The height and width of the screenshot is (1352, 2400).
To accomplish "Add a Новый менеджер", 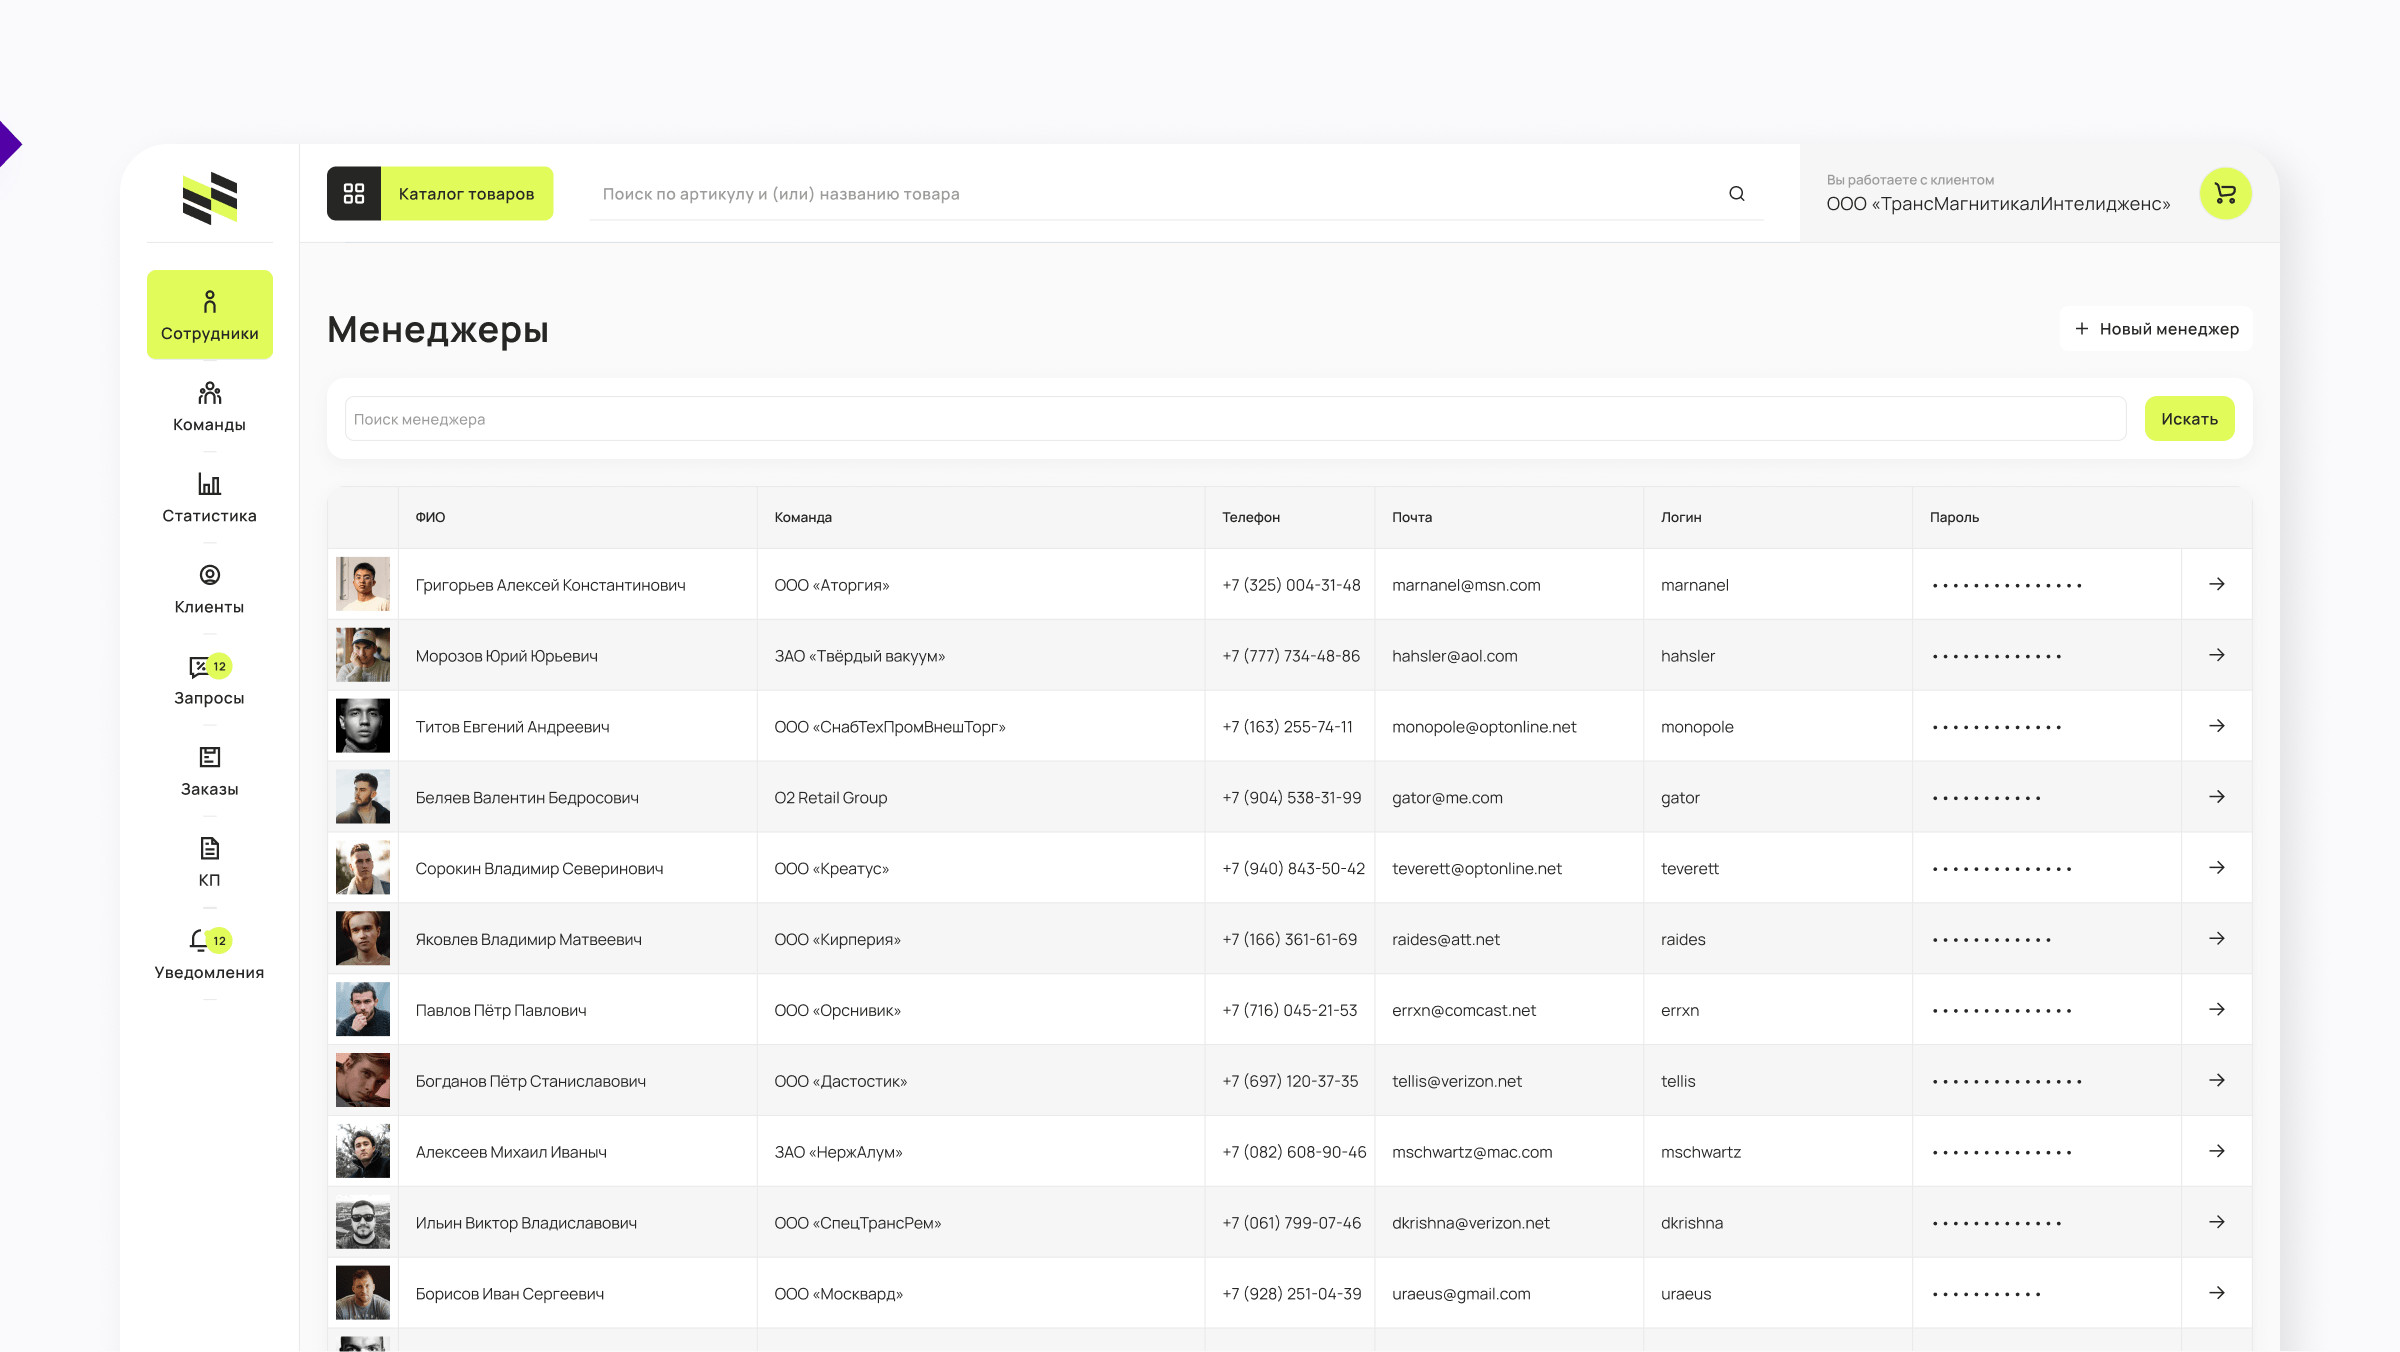I will [x=2156, y=329].
